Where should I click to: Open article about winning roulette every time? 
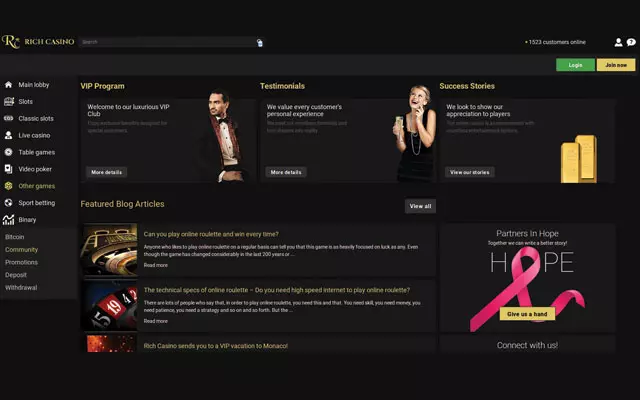(211, 234)
